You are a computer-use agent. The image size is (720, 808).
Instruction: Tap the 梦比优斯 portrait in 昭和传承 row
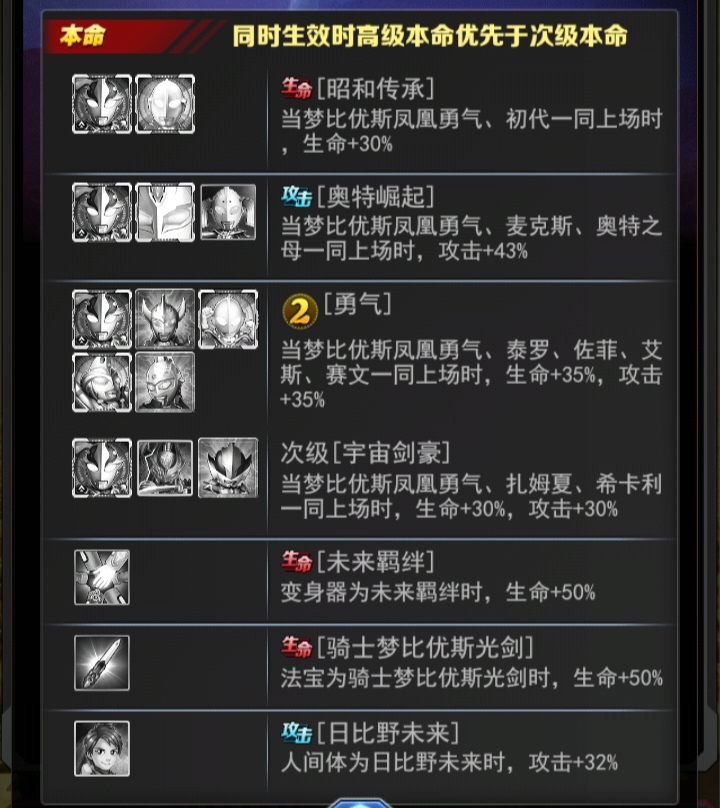pos(102,104)
